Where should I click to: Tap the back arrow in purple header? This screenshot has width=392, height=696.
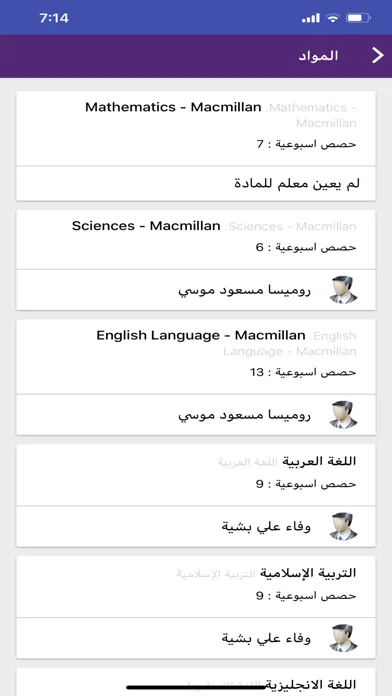point(378,55)
